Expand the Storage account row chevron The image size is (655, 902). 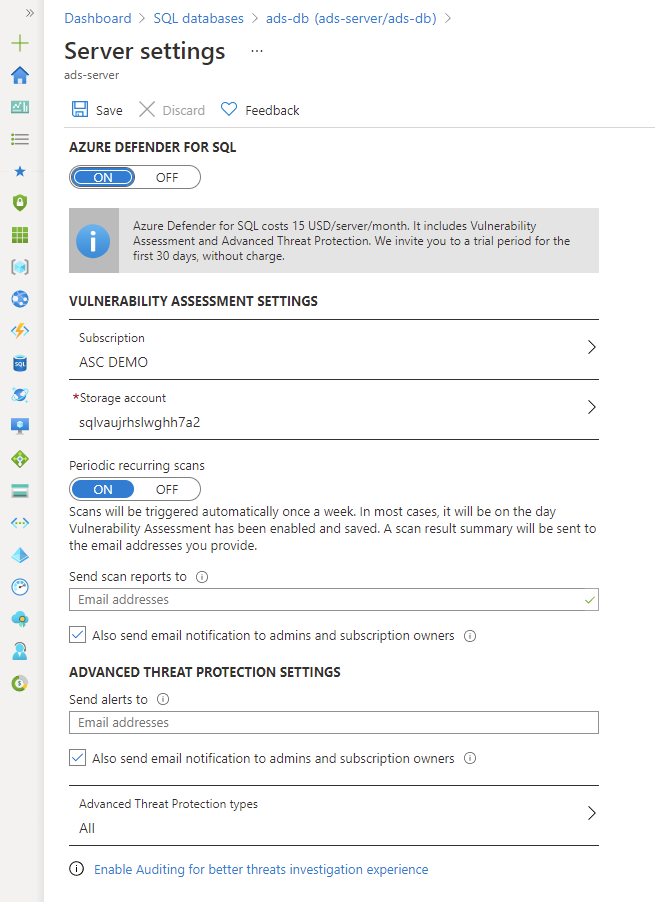(591, 407)
